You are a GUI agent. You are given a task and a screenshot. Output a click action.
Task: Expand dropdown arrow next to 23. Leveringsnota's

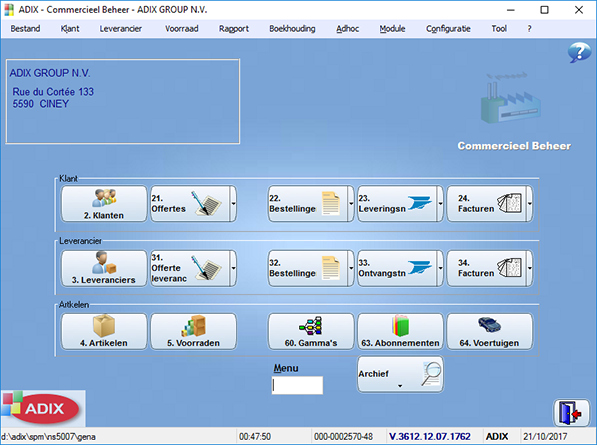tap(440, 204)
